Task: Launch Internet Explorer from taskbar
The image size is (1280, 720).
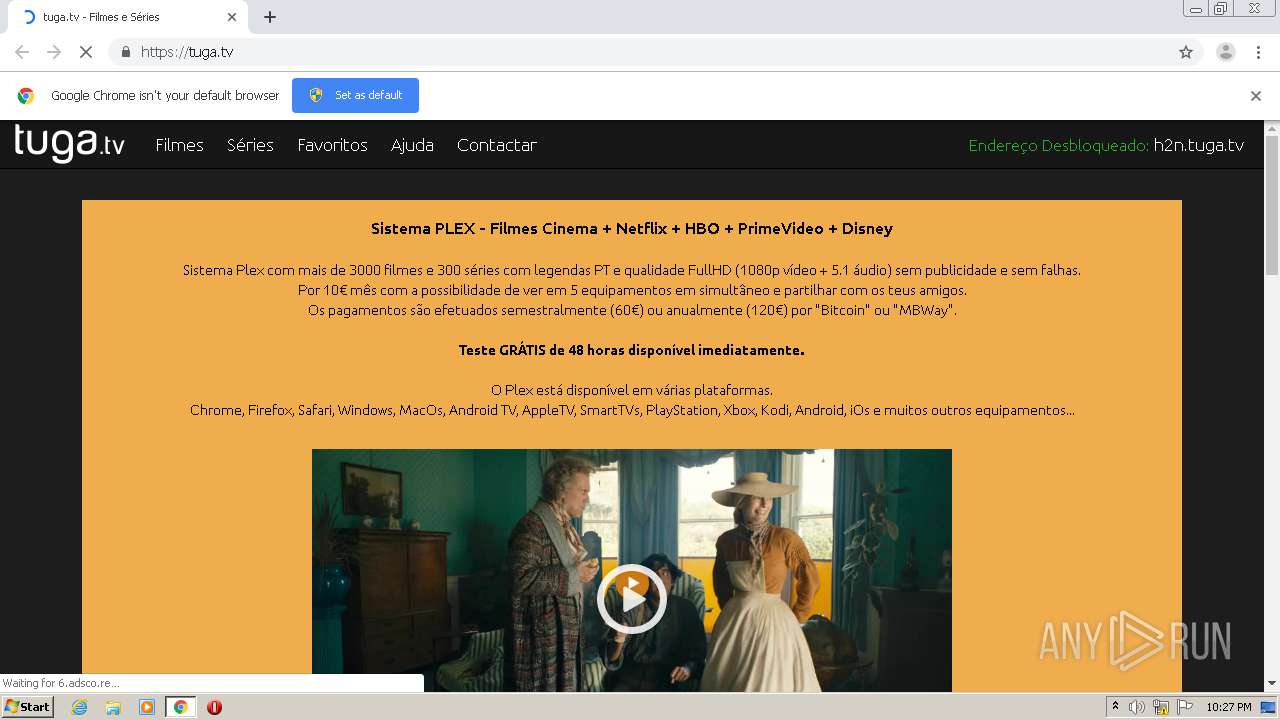Action: point(79,707)
